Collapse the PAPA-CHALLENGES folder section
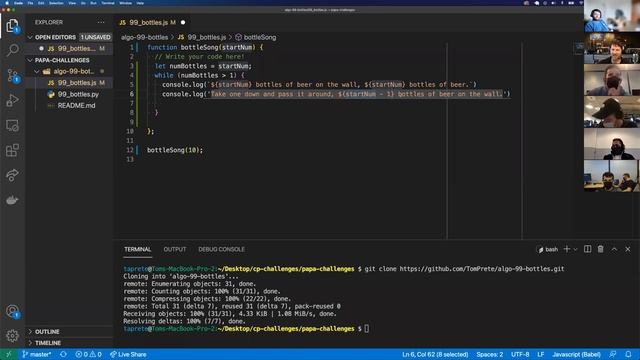 (x=62, y=60)
